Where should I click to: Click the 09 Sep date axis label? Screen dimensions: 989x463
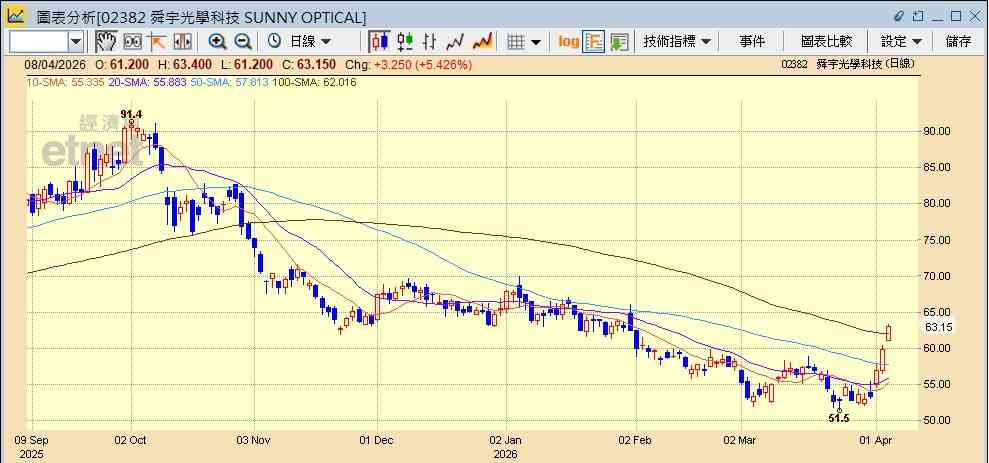tap(31, 439)
